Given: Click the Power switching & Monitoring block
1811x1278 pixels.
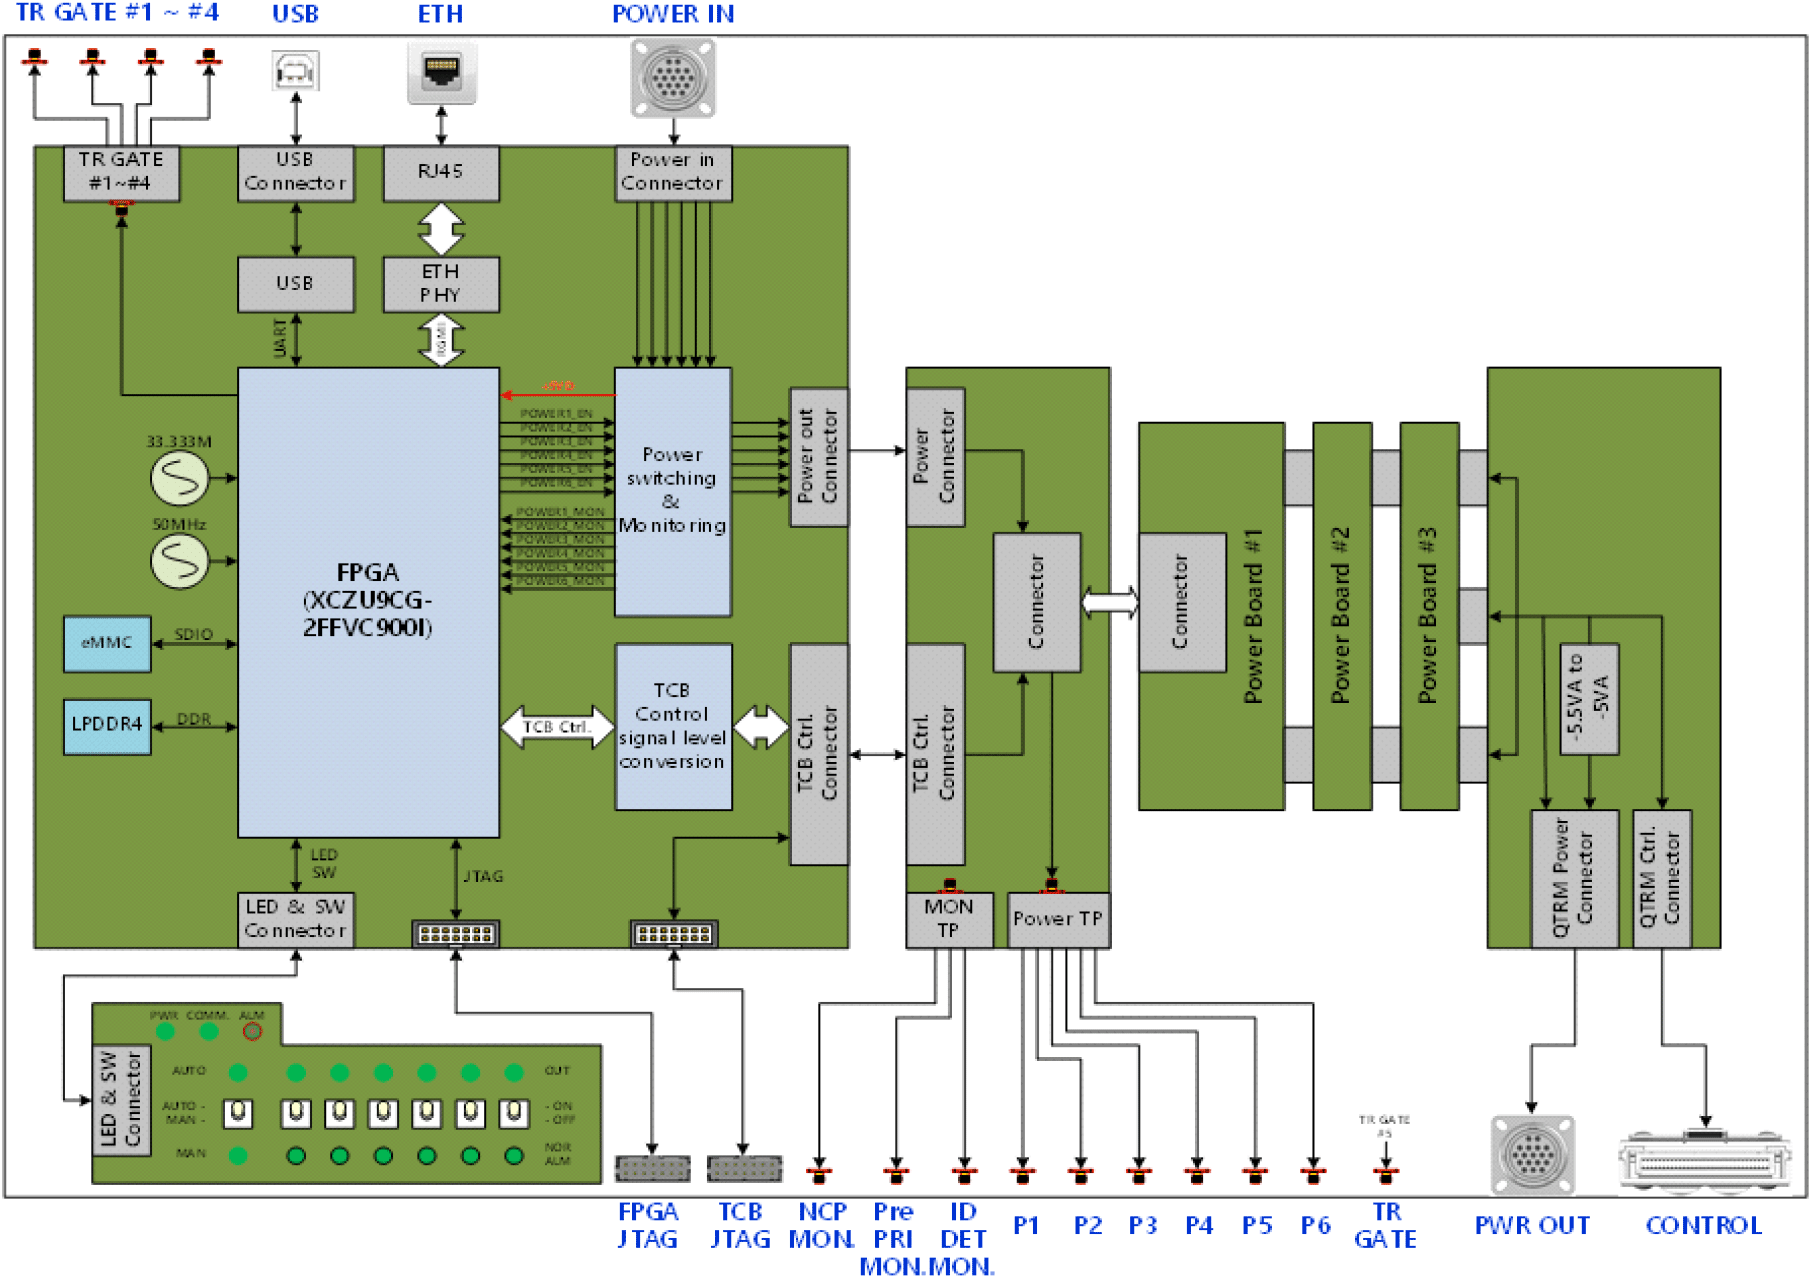Looking at the screenshot, I should click(673, 492).
